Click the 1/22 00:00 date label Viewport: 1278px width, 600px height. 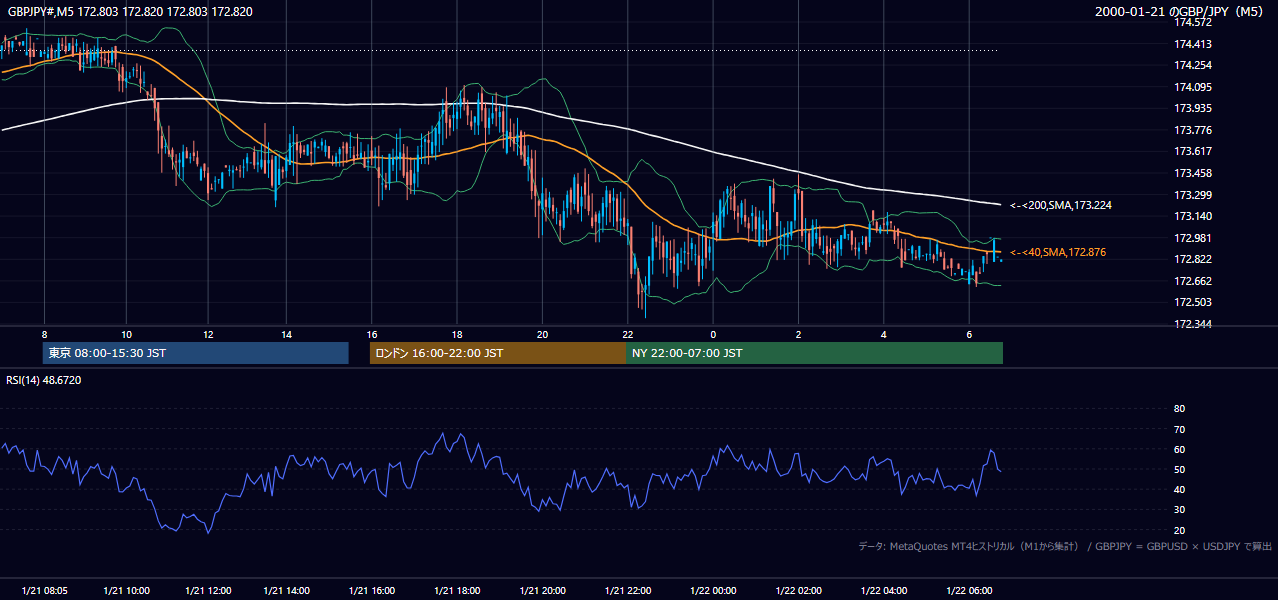click(x=713, y=591)
